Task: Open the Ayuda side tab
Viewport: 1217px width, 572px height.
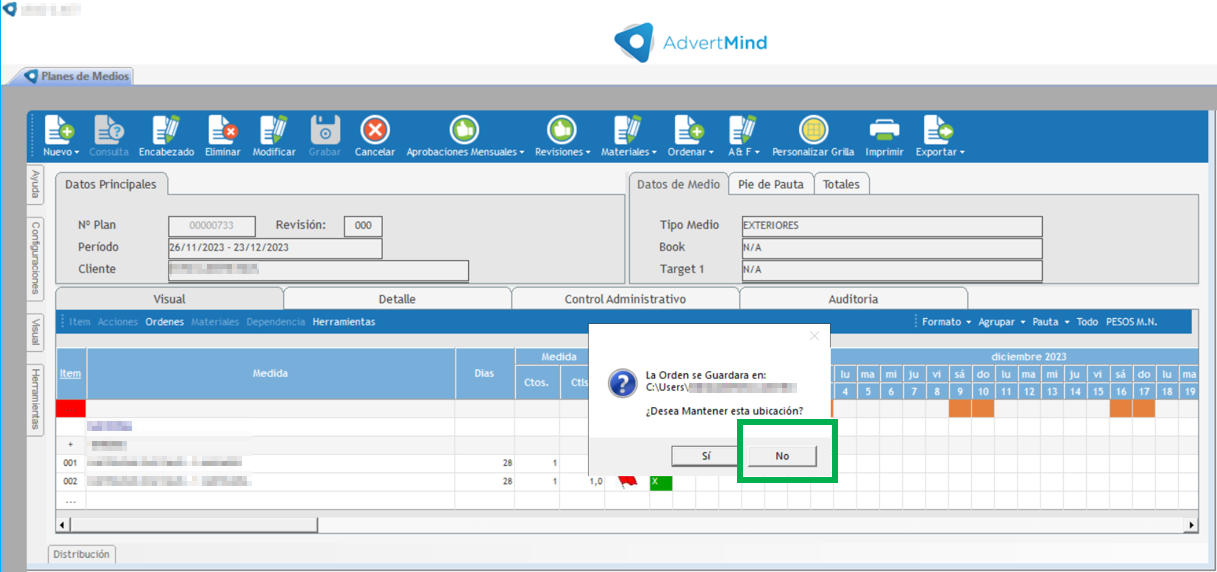Action: tap(35, 185)
